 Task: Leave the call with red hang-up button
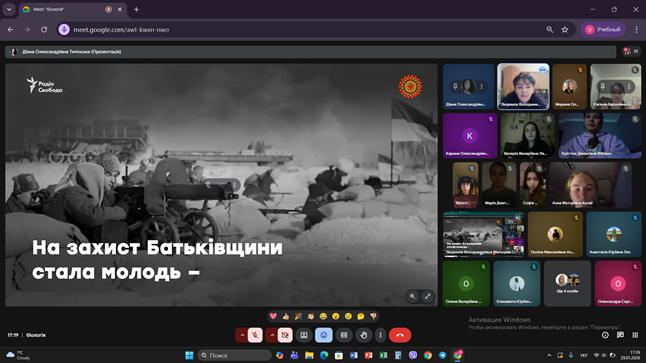pyautogui.click(x=400, y=335)
